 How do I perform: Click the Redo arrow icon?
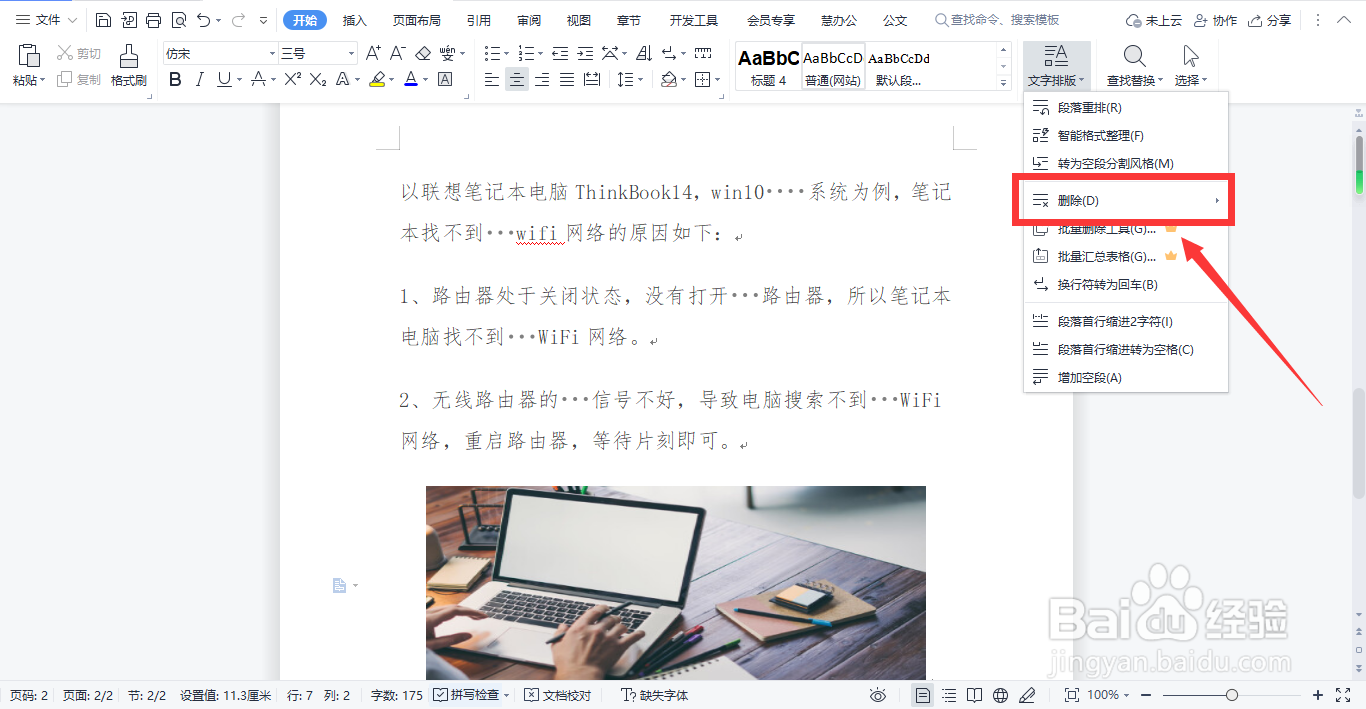pyautogui.click(x=238, y=20)
